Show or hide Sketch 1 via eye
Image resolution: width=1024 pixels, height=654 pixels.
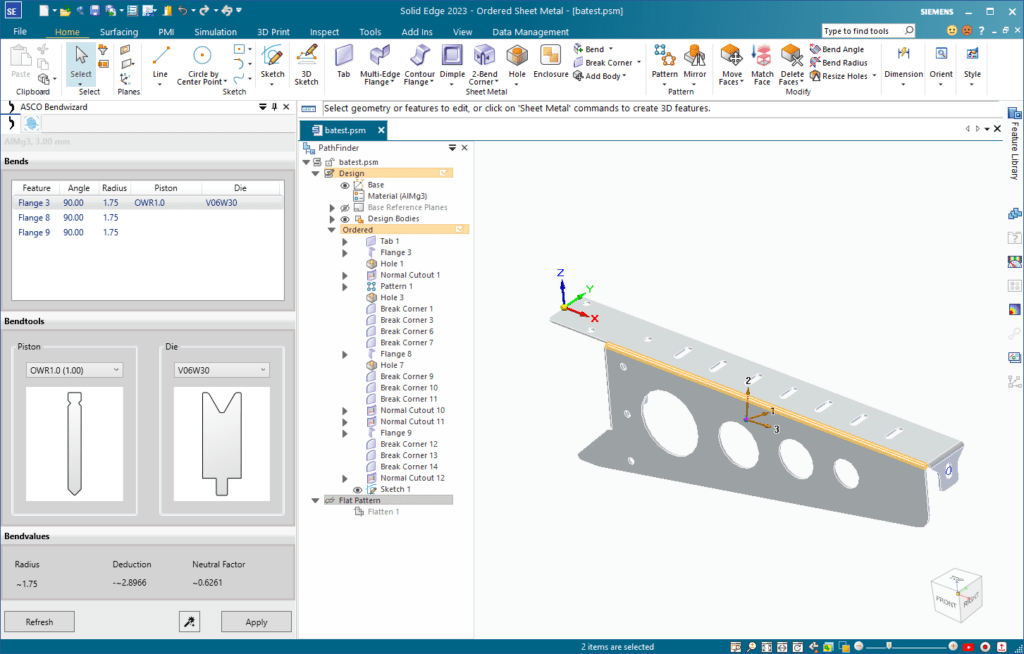click(357, 489)
